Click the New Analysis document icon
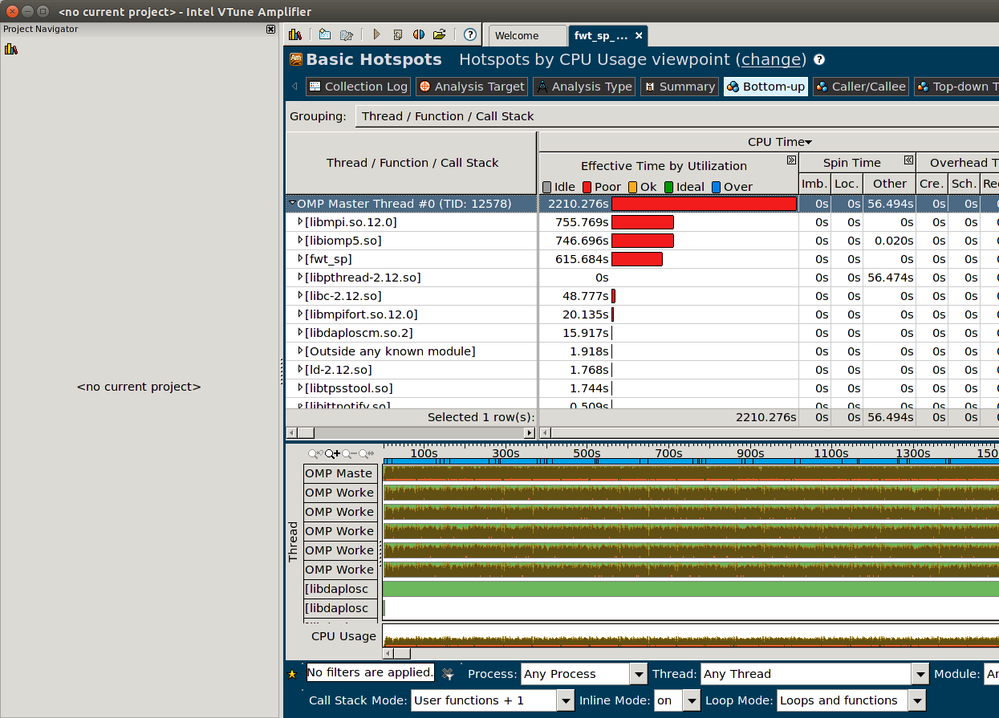 click(x=398, y=34)
